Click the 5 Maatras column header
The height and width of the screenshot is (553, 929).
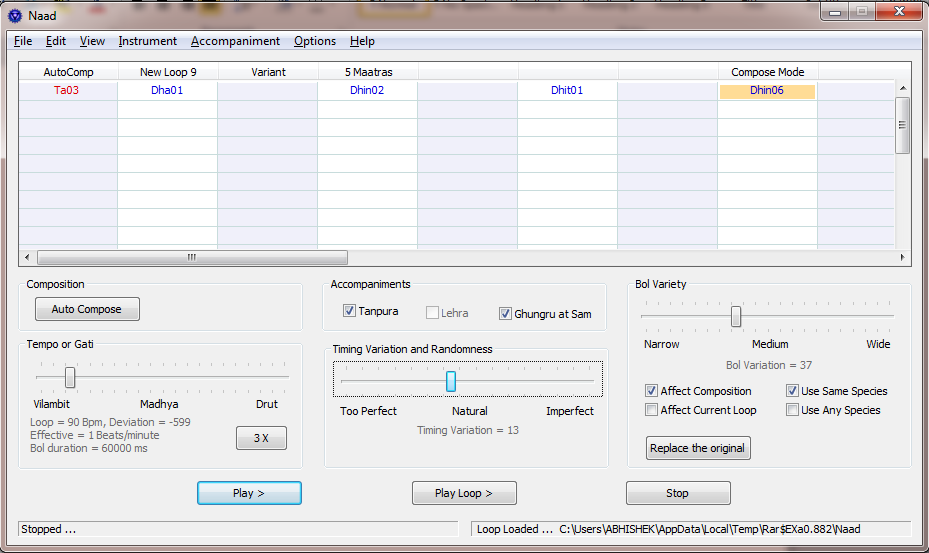[x=369, y=72]
